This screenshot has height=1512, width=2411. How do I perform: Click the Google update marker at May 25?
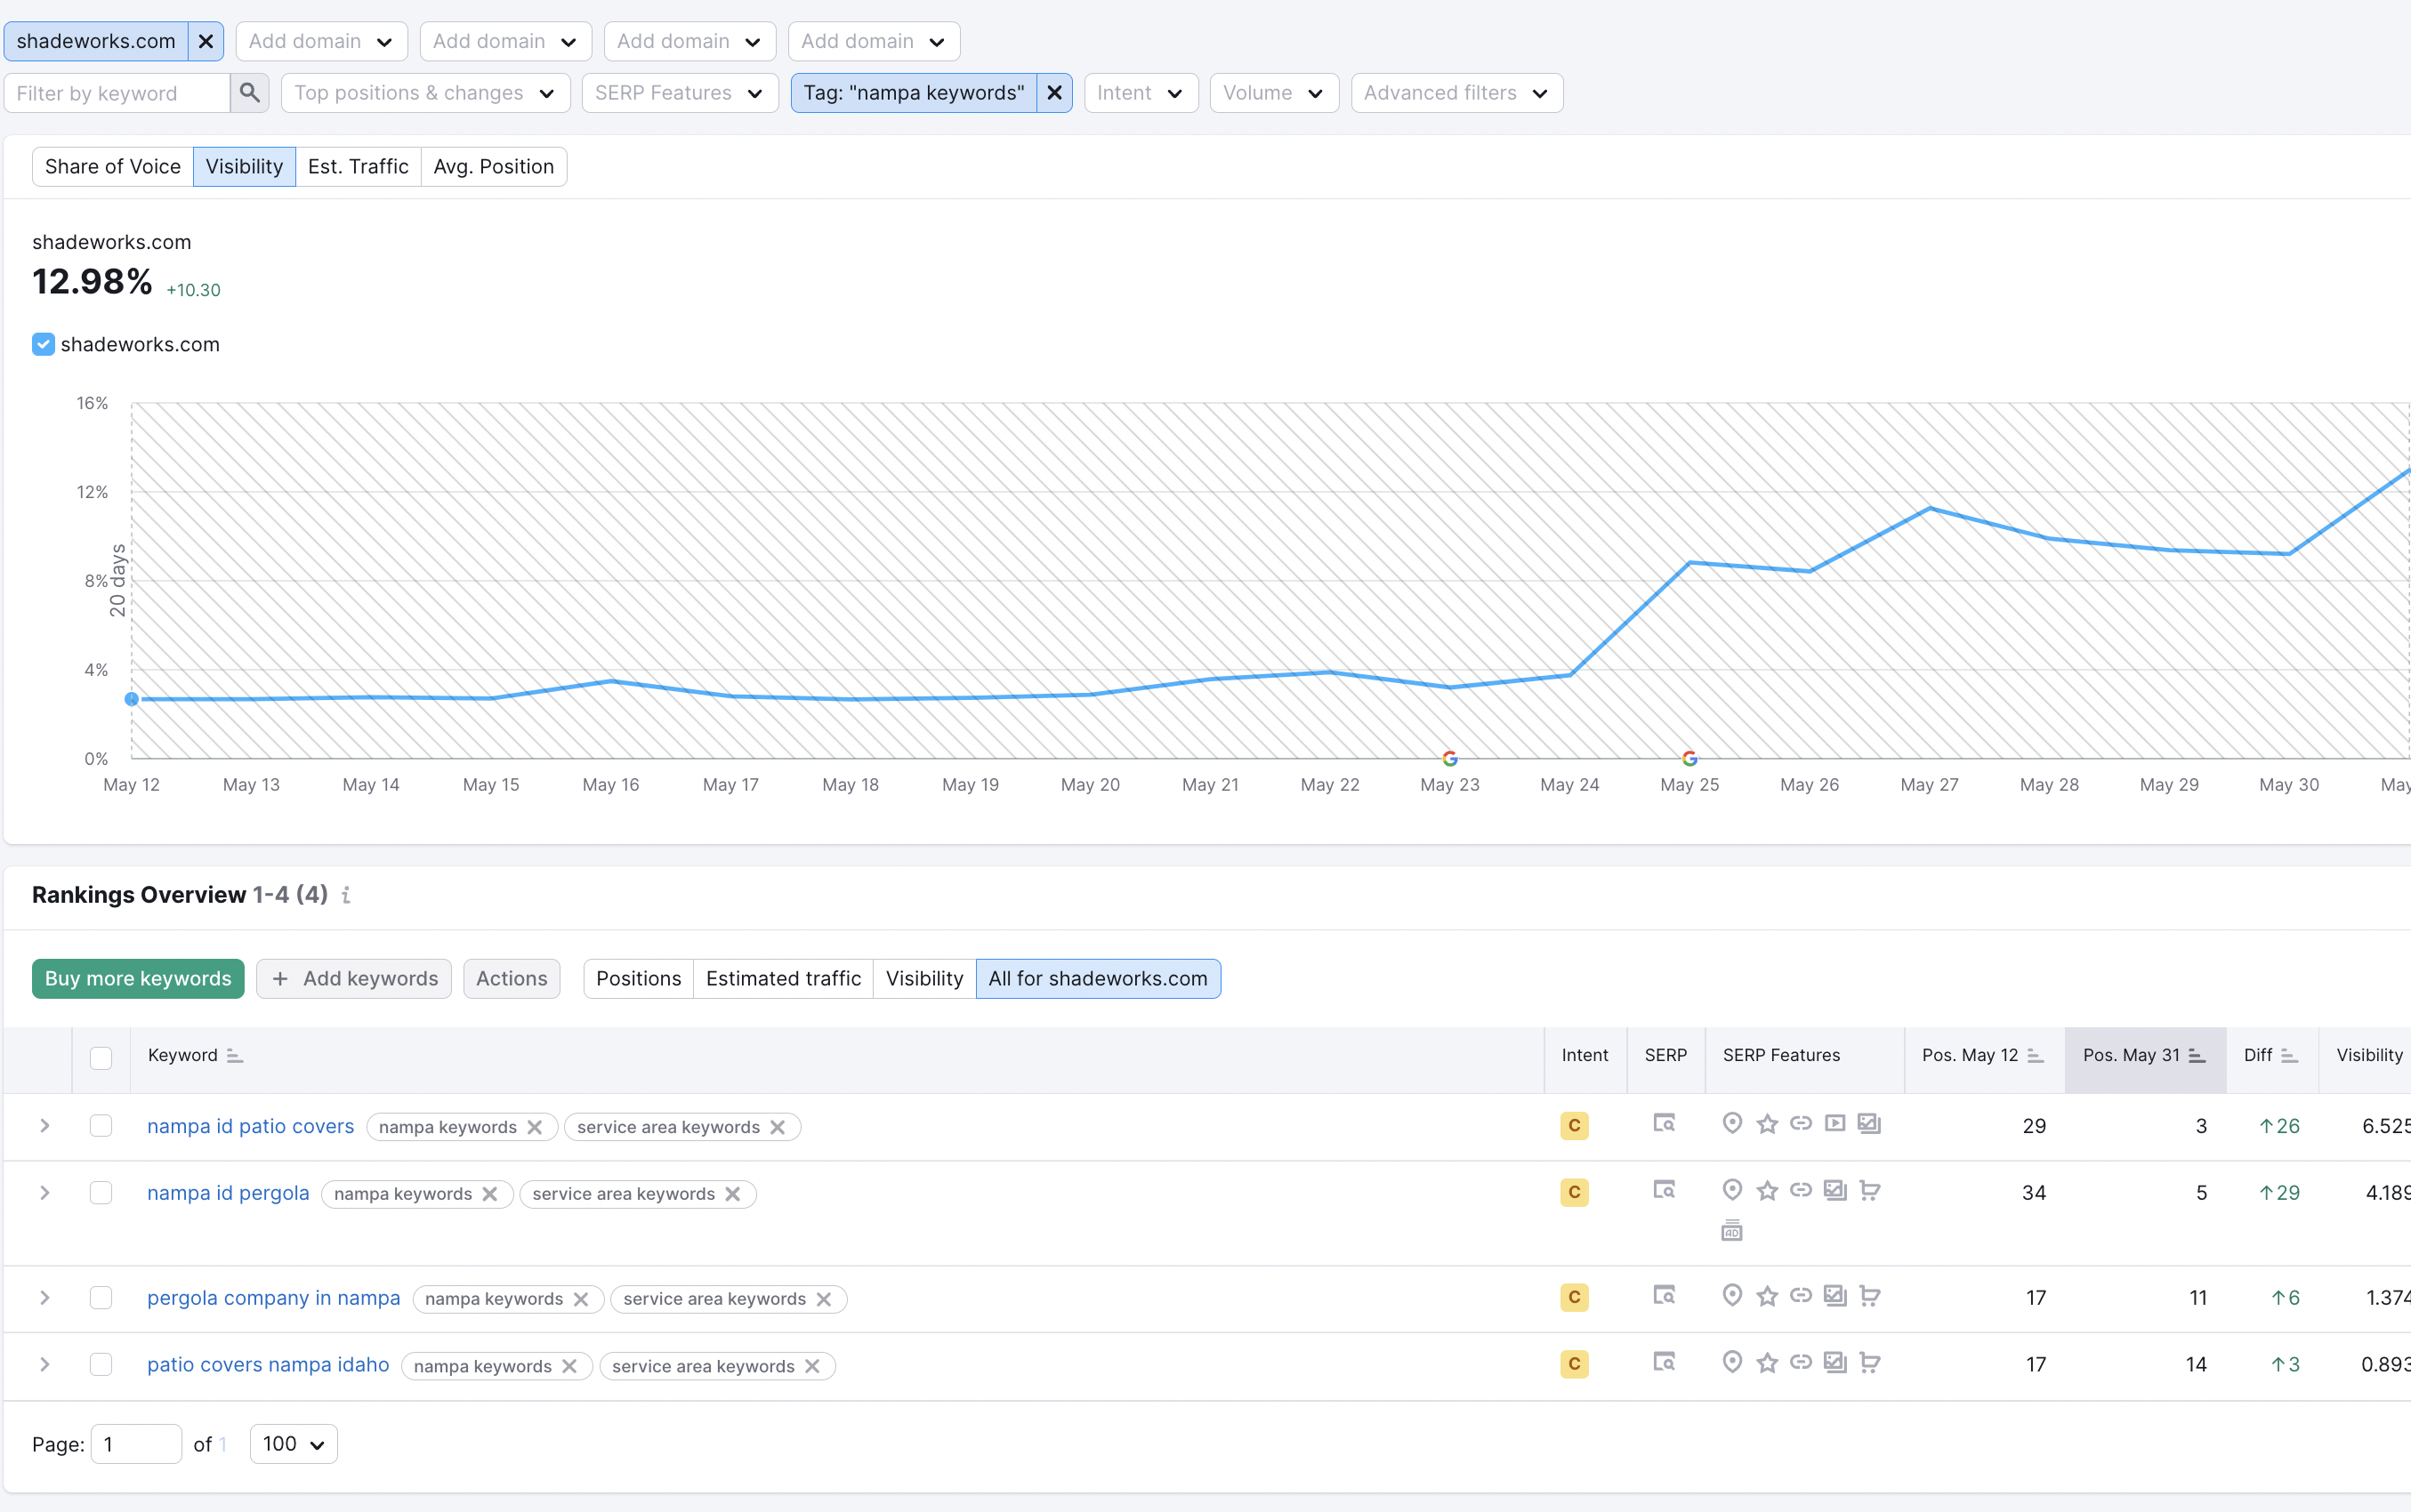1690,758
